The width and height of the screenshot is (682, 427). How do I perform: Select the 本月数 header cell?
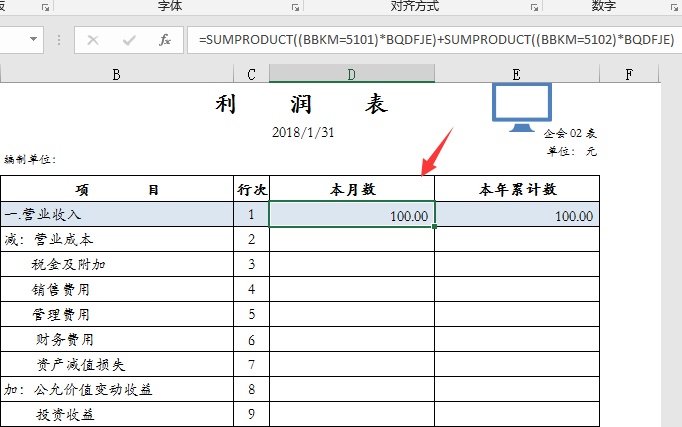352,189
